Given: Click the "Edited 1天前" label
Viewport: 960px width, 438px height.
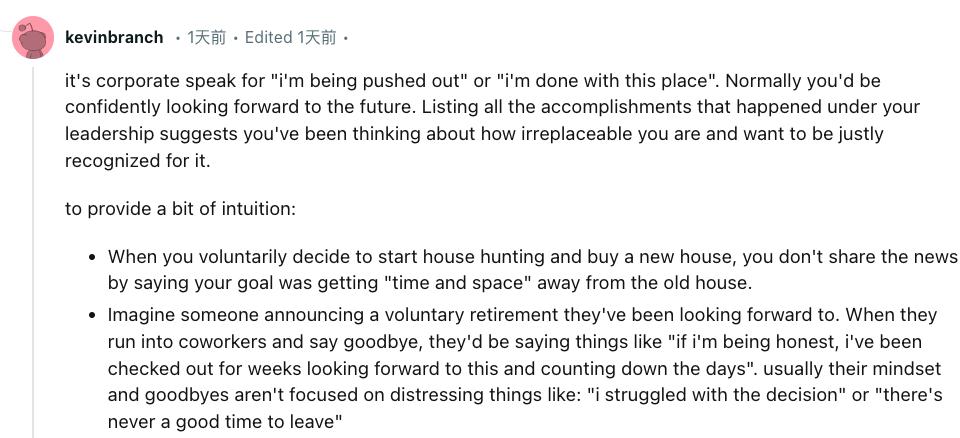Looking at the screenshot, I should [x=290, y=38].
